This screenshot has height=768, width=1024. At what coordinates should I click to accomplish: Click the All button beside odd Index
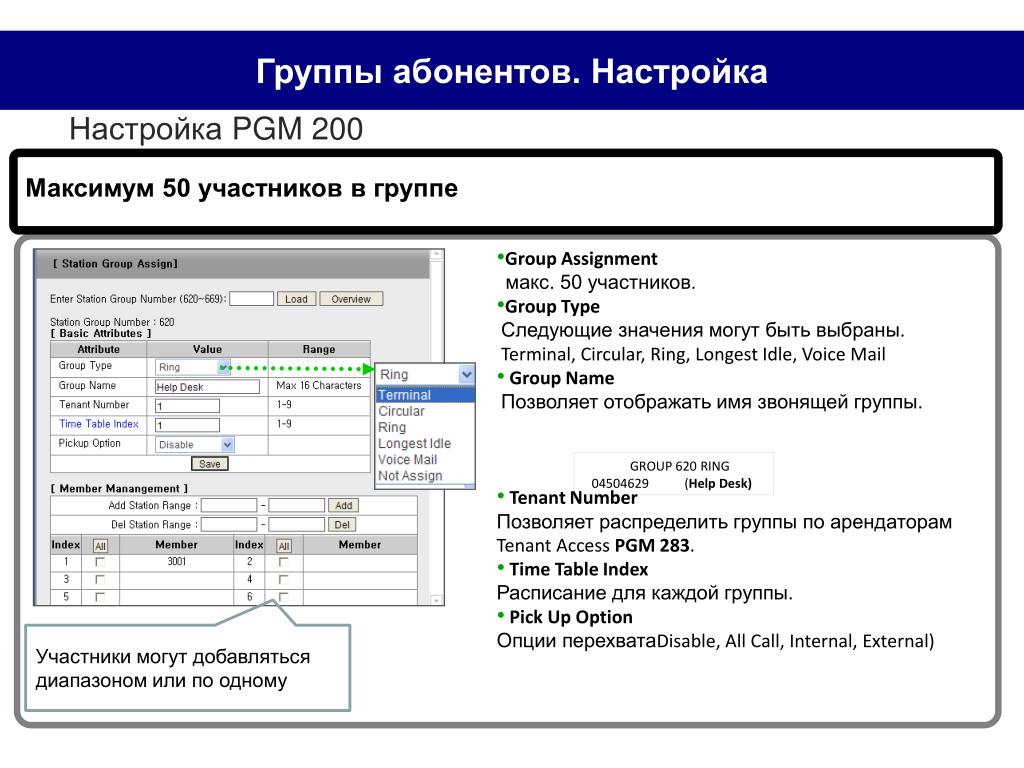[100, 546]
